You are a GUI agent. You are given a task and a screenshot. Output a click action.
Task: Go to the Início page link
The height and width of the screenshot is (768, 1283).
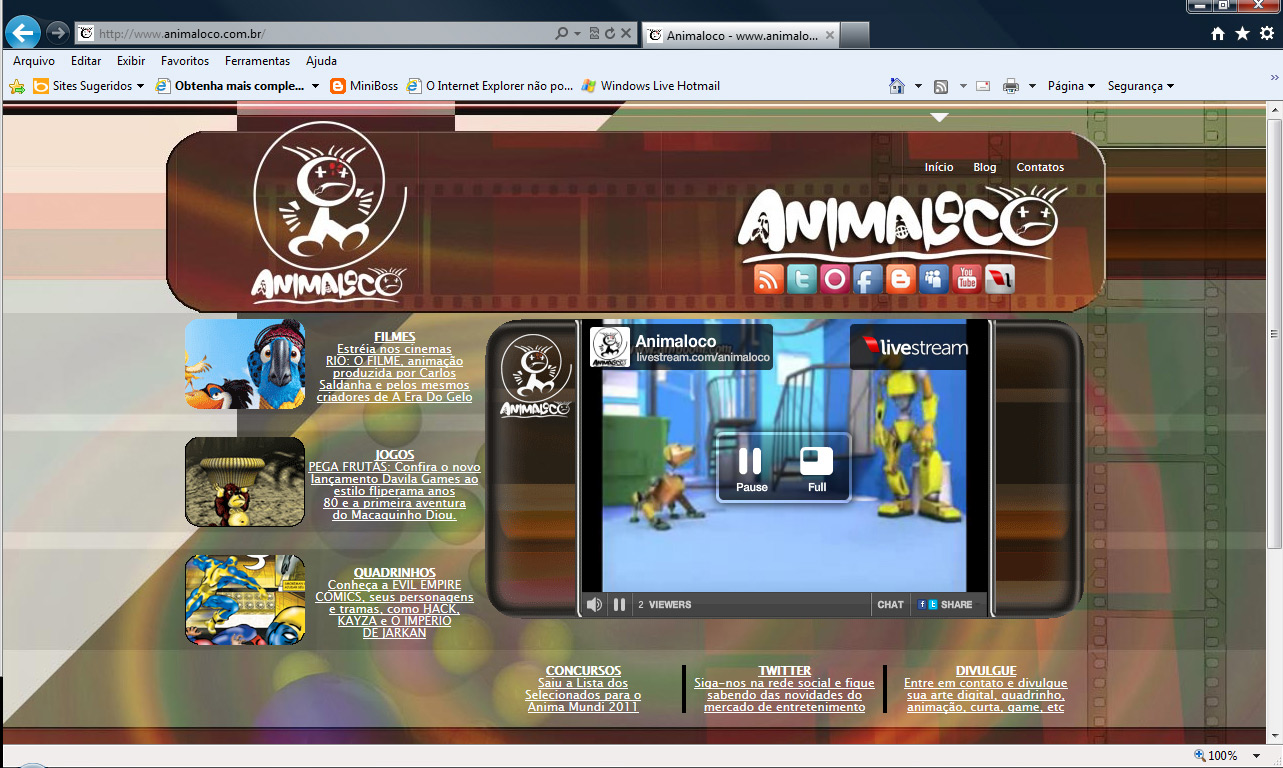[x=939, y=167]
